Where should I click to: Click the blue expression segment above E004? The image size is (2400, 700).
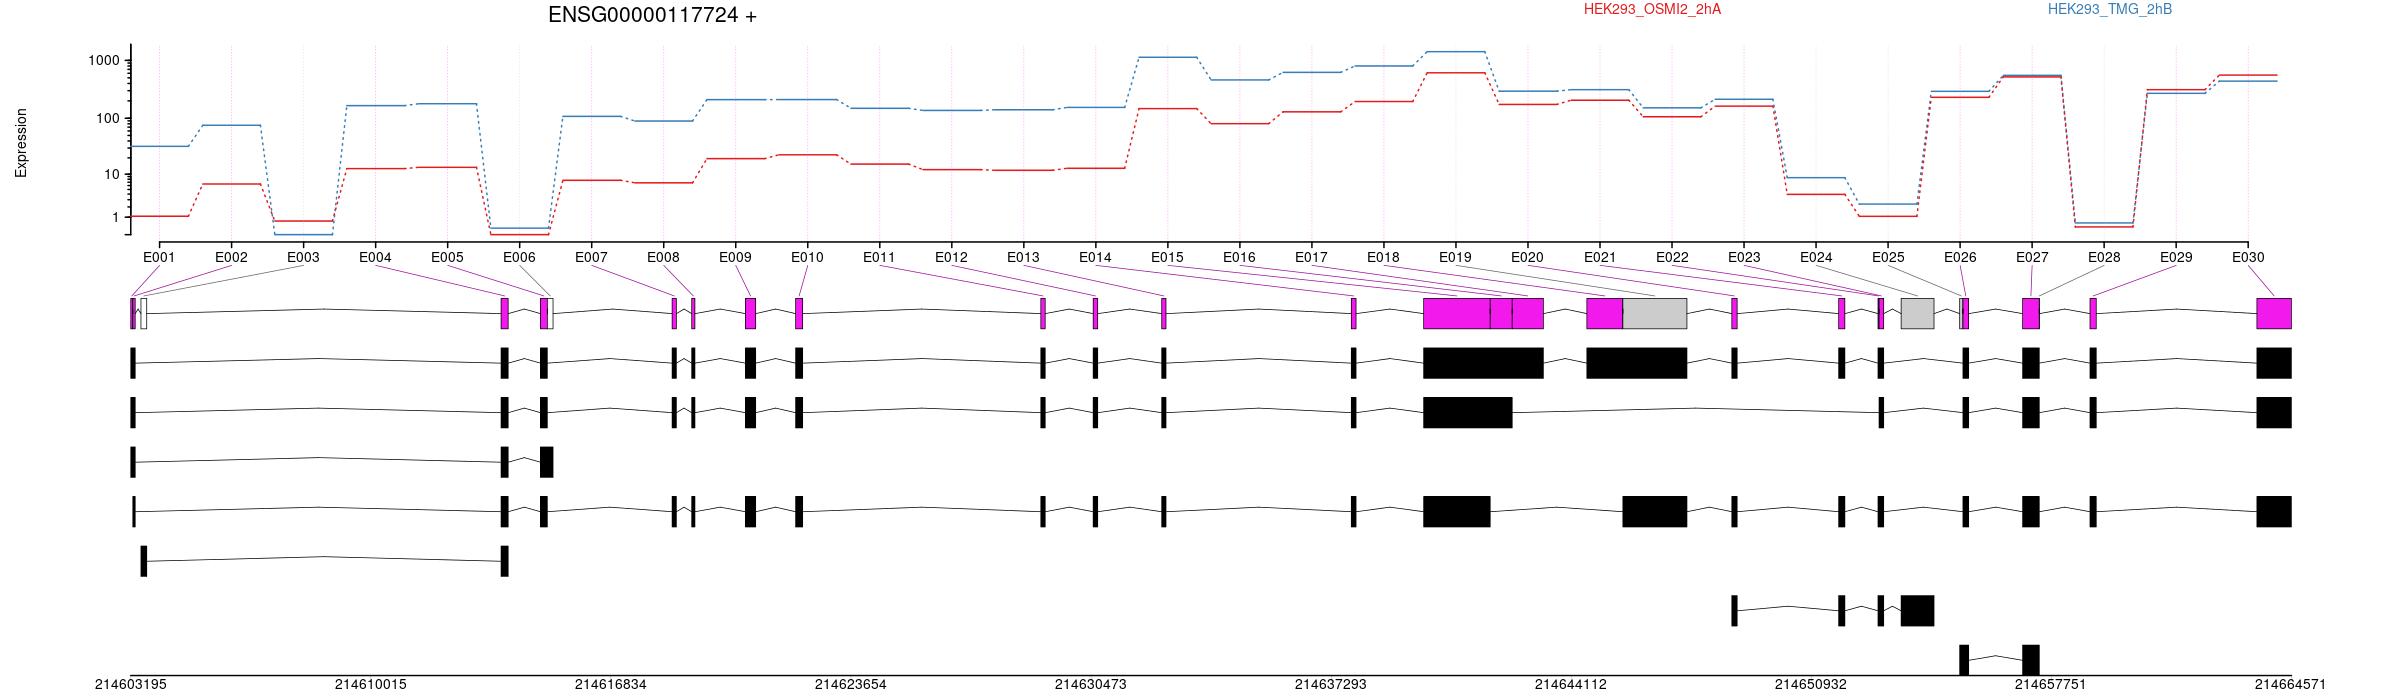[x=375, y=105]
